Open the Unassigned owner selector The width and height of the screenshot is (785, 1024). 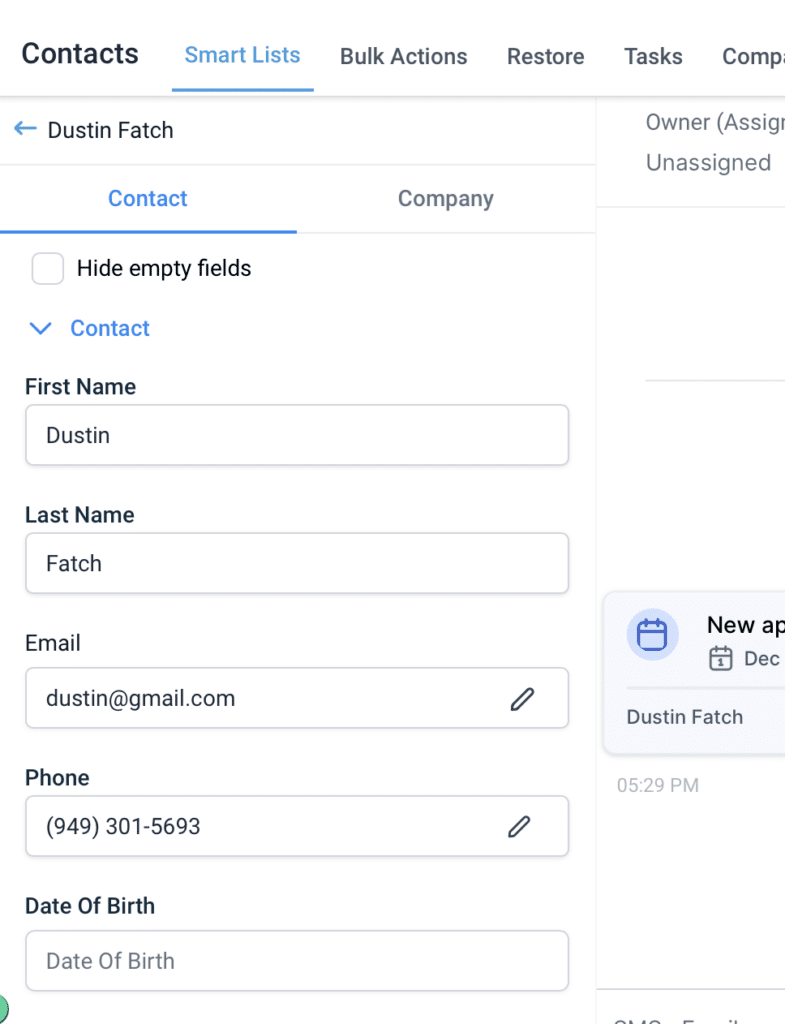709,162
